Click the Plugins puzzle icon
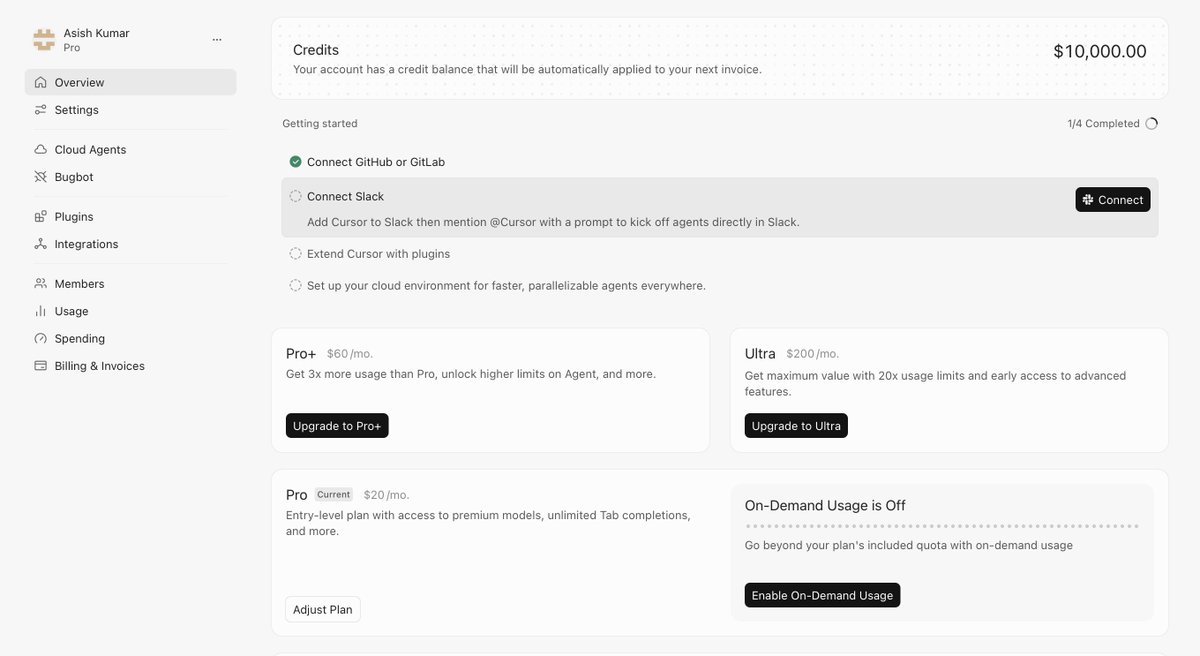 point(41,216)
